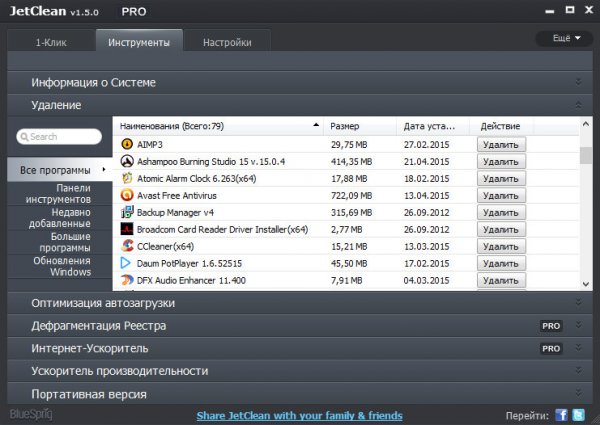Focus the Search input field
Screen dimensions: 600x425
[x=59, y=137]
